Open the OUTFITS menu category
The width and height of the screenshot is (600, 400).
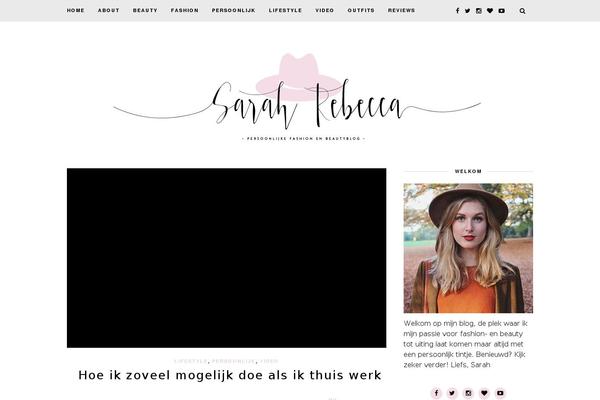(x=361, y=10)
